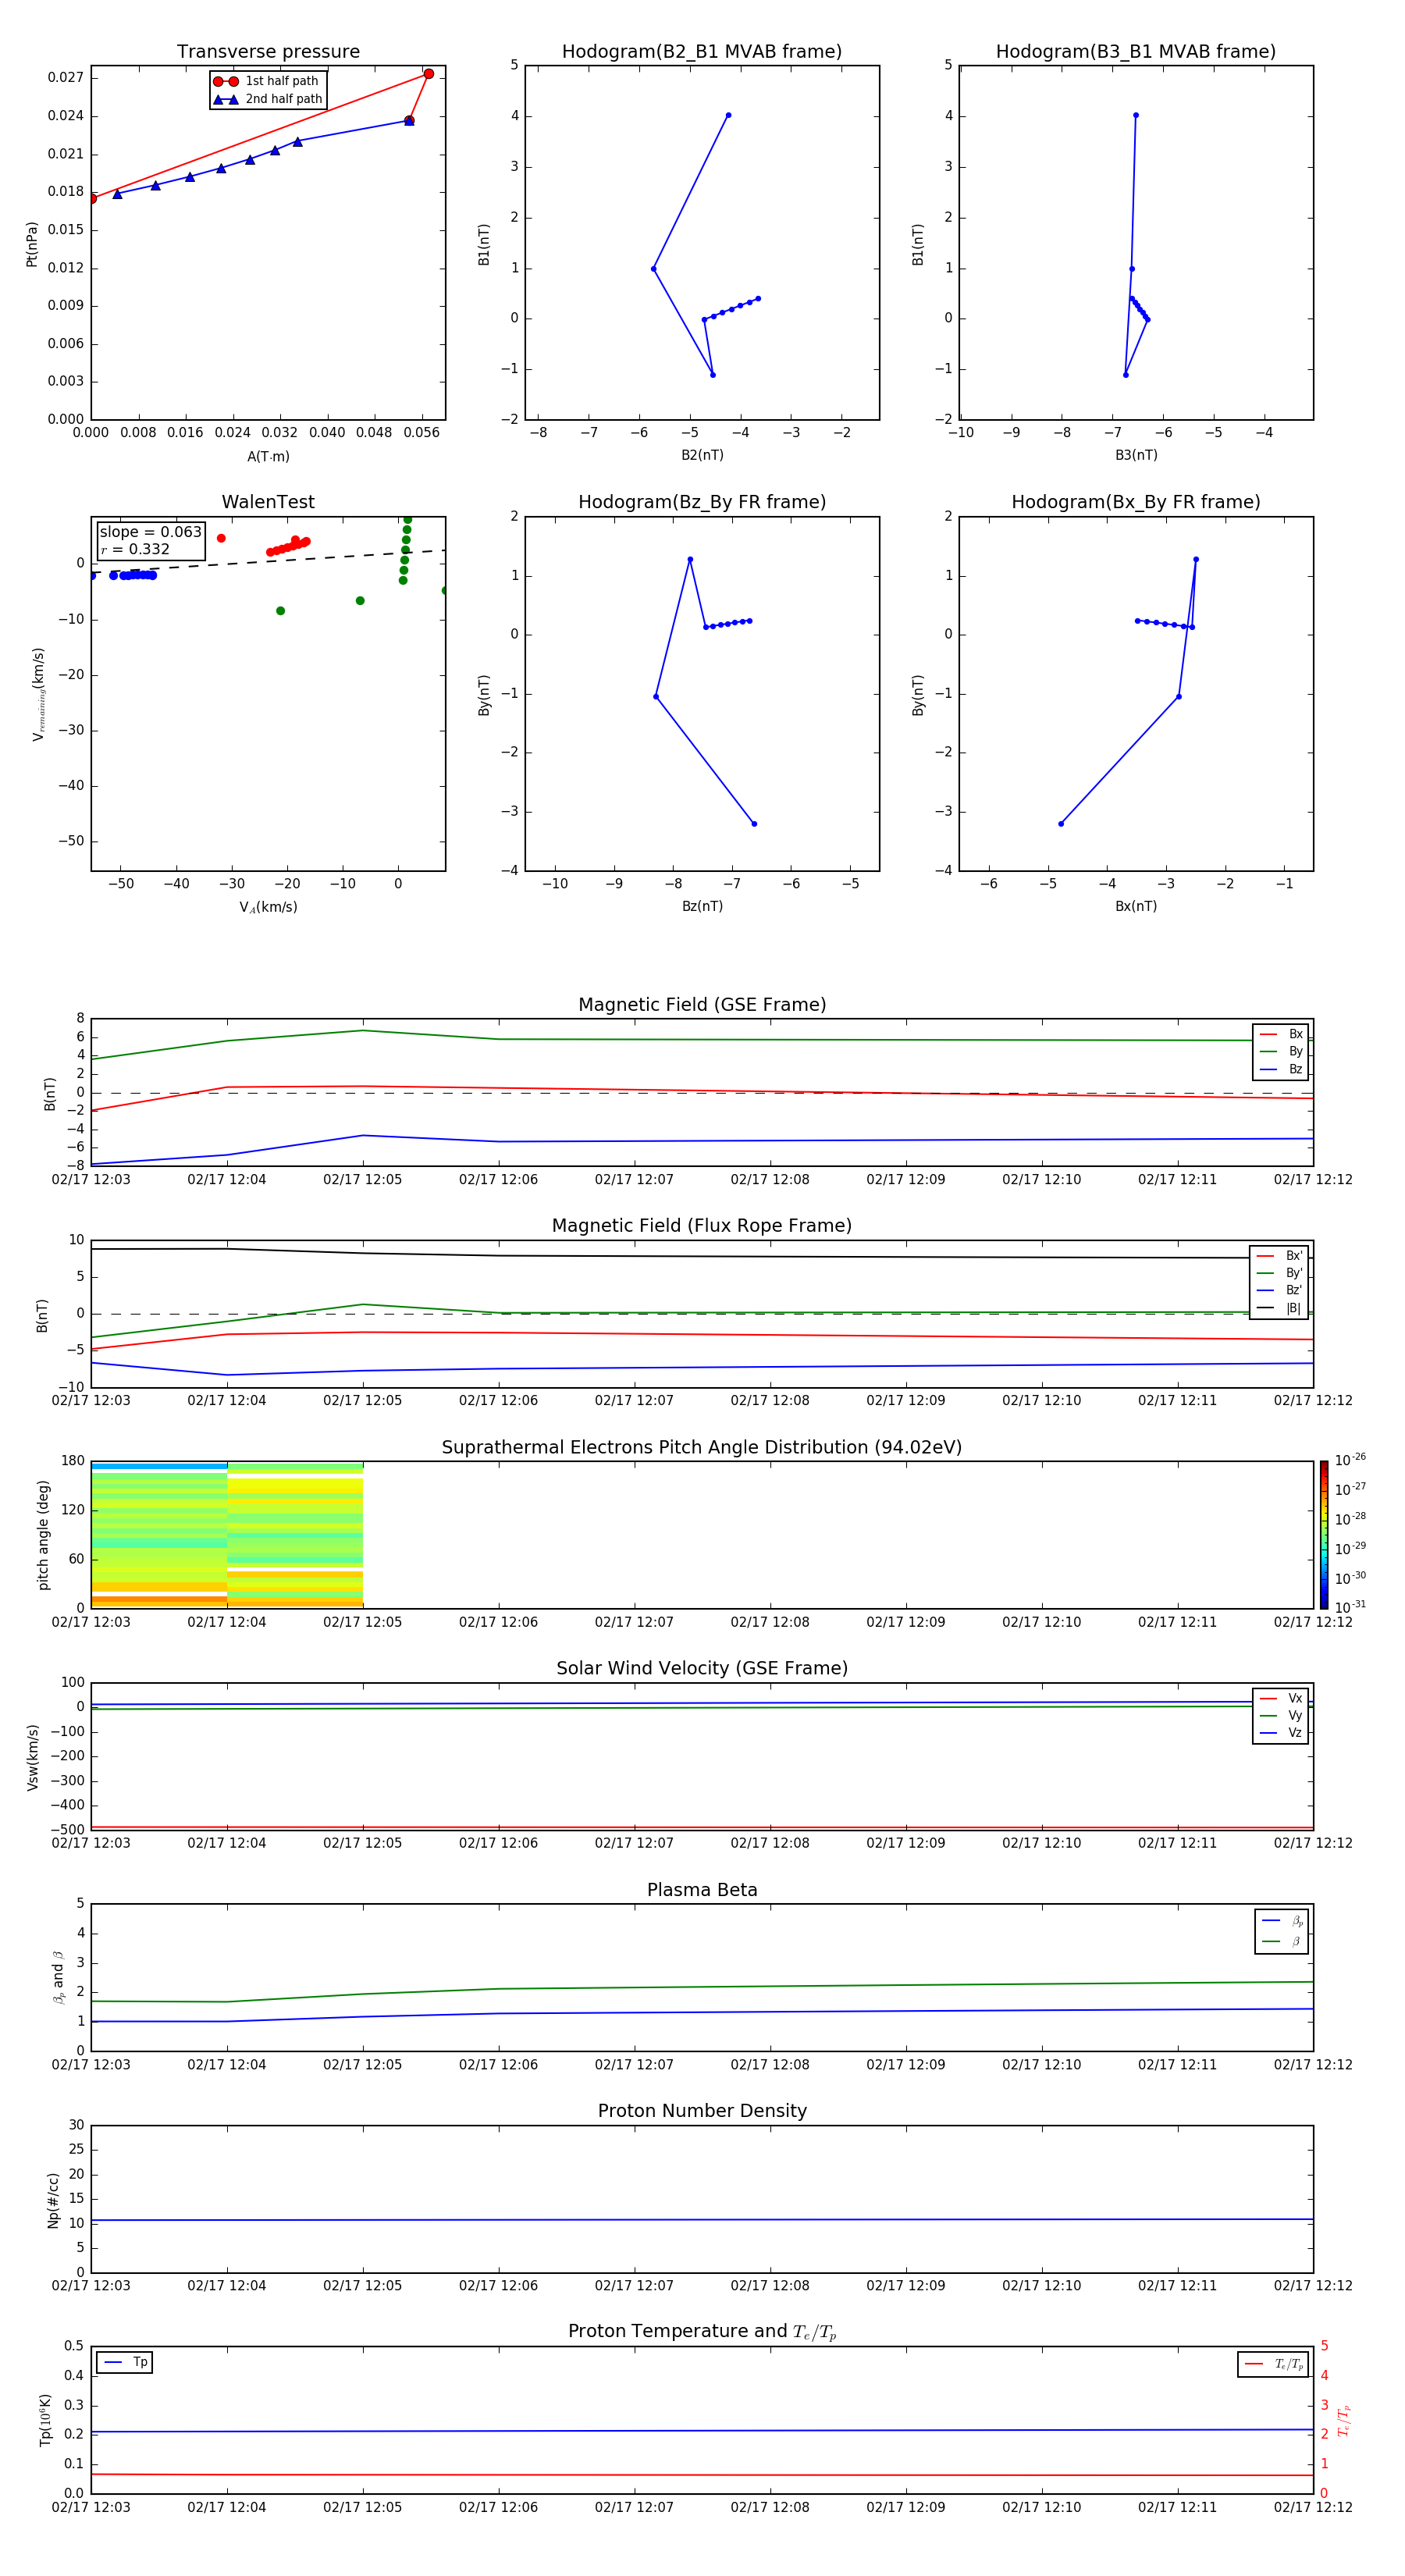Click the 'Proton Number Density' title
1405x2576 pixels.
click(702, 2111)
